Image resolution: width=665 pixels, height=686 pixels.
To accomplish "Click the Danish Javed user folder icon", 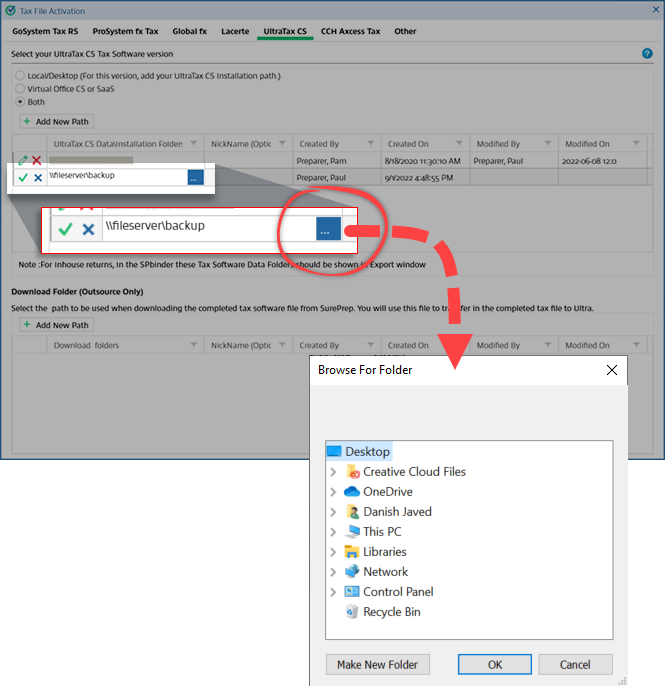I will point(353,511).
